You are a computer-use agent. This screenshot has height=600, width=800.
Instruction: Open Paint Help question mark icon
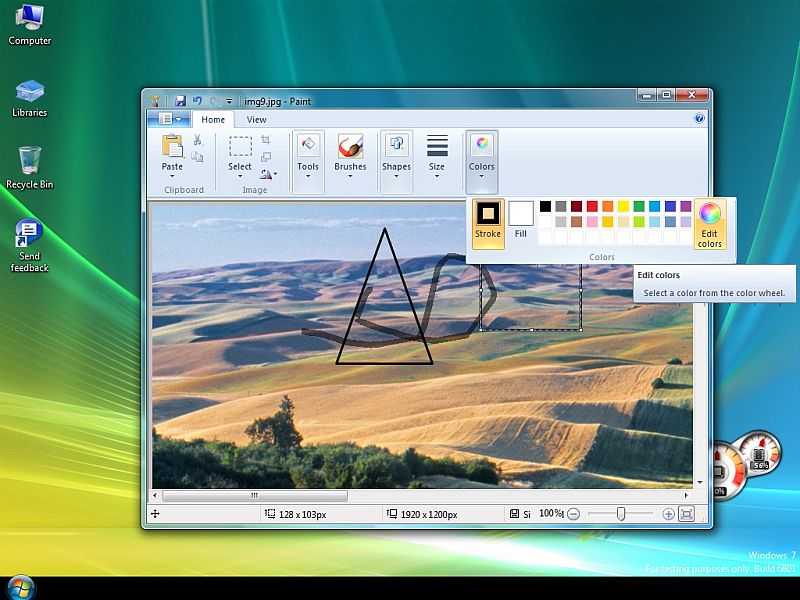click(x=699, y=118)
